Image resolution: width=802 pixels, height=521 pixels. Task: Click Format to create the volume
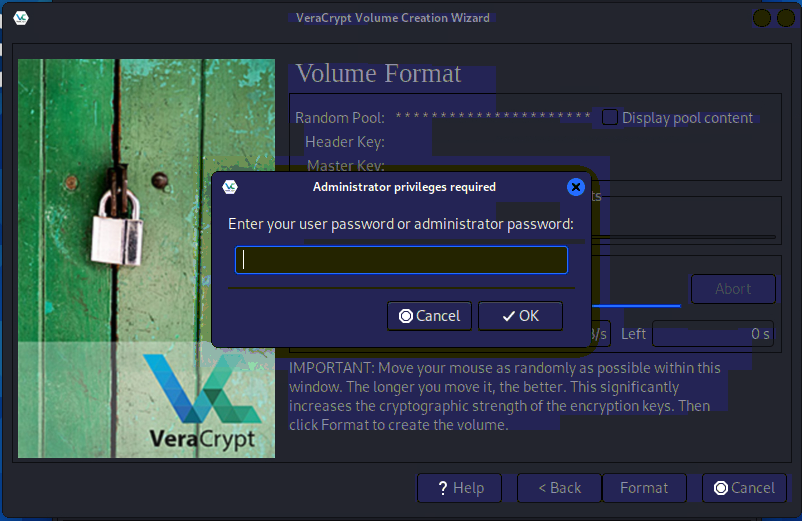click(x=644, y=488)
